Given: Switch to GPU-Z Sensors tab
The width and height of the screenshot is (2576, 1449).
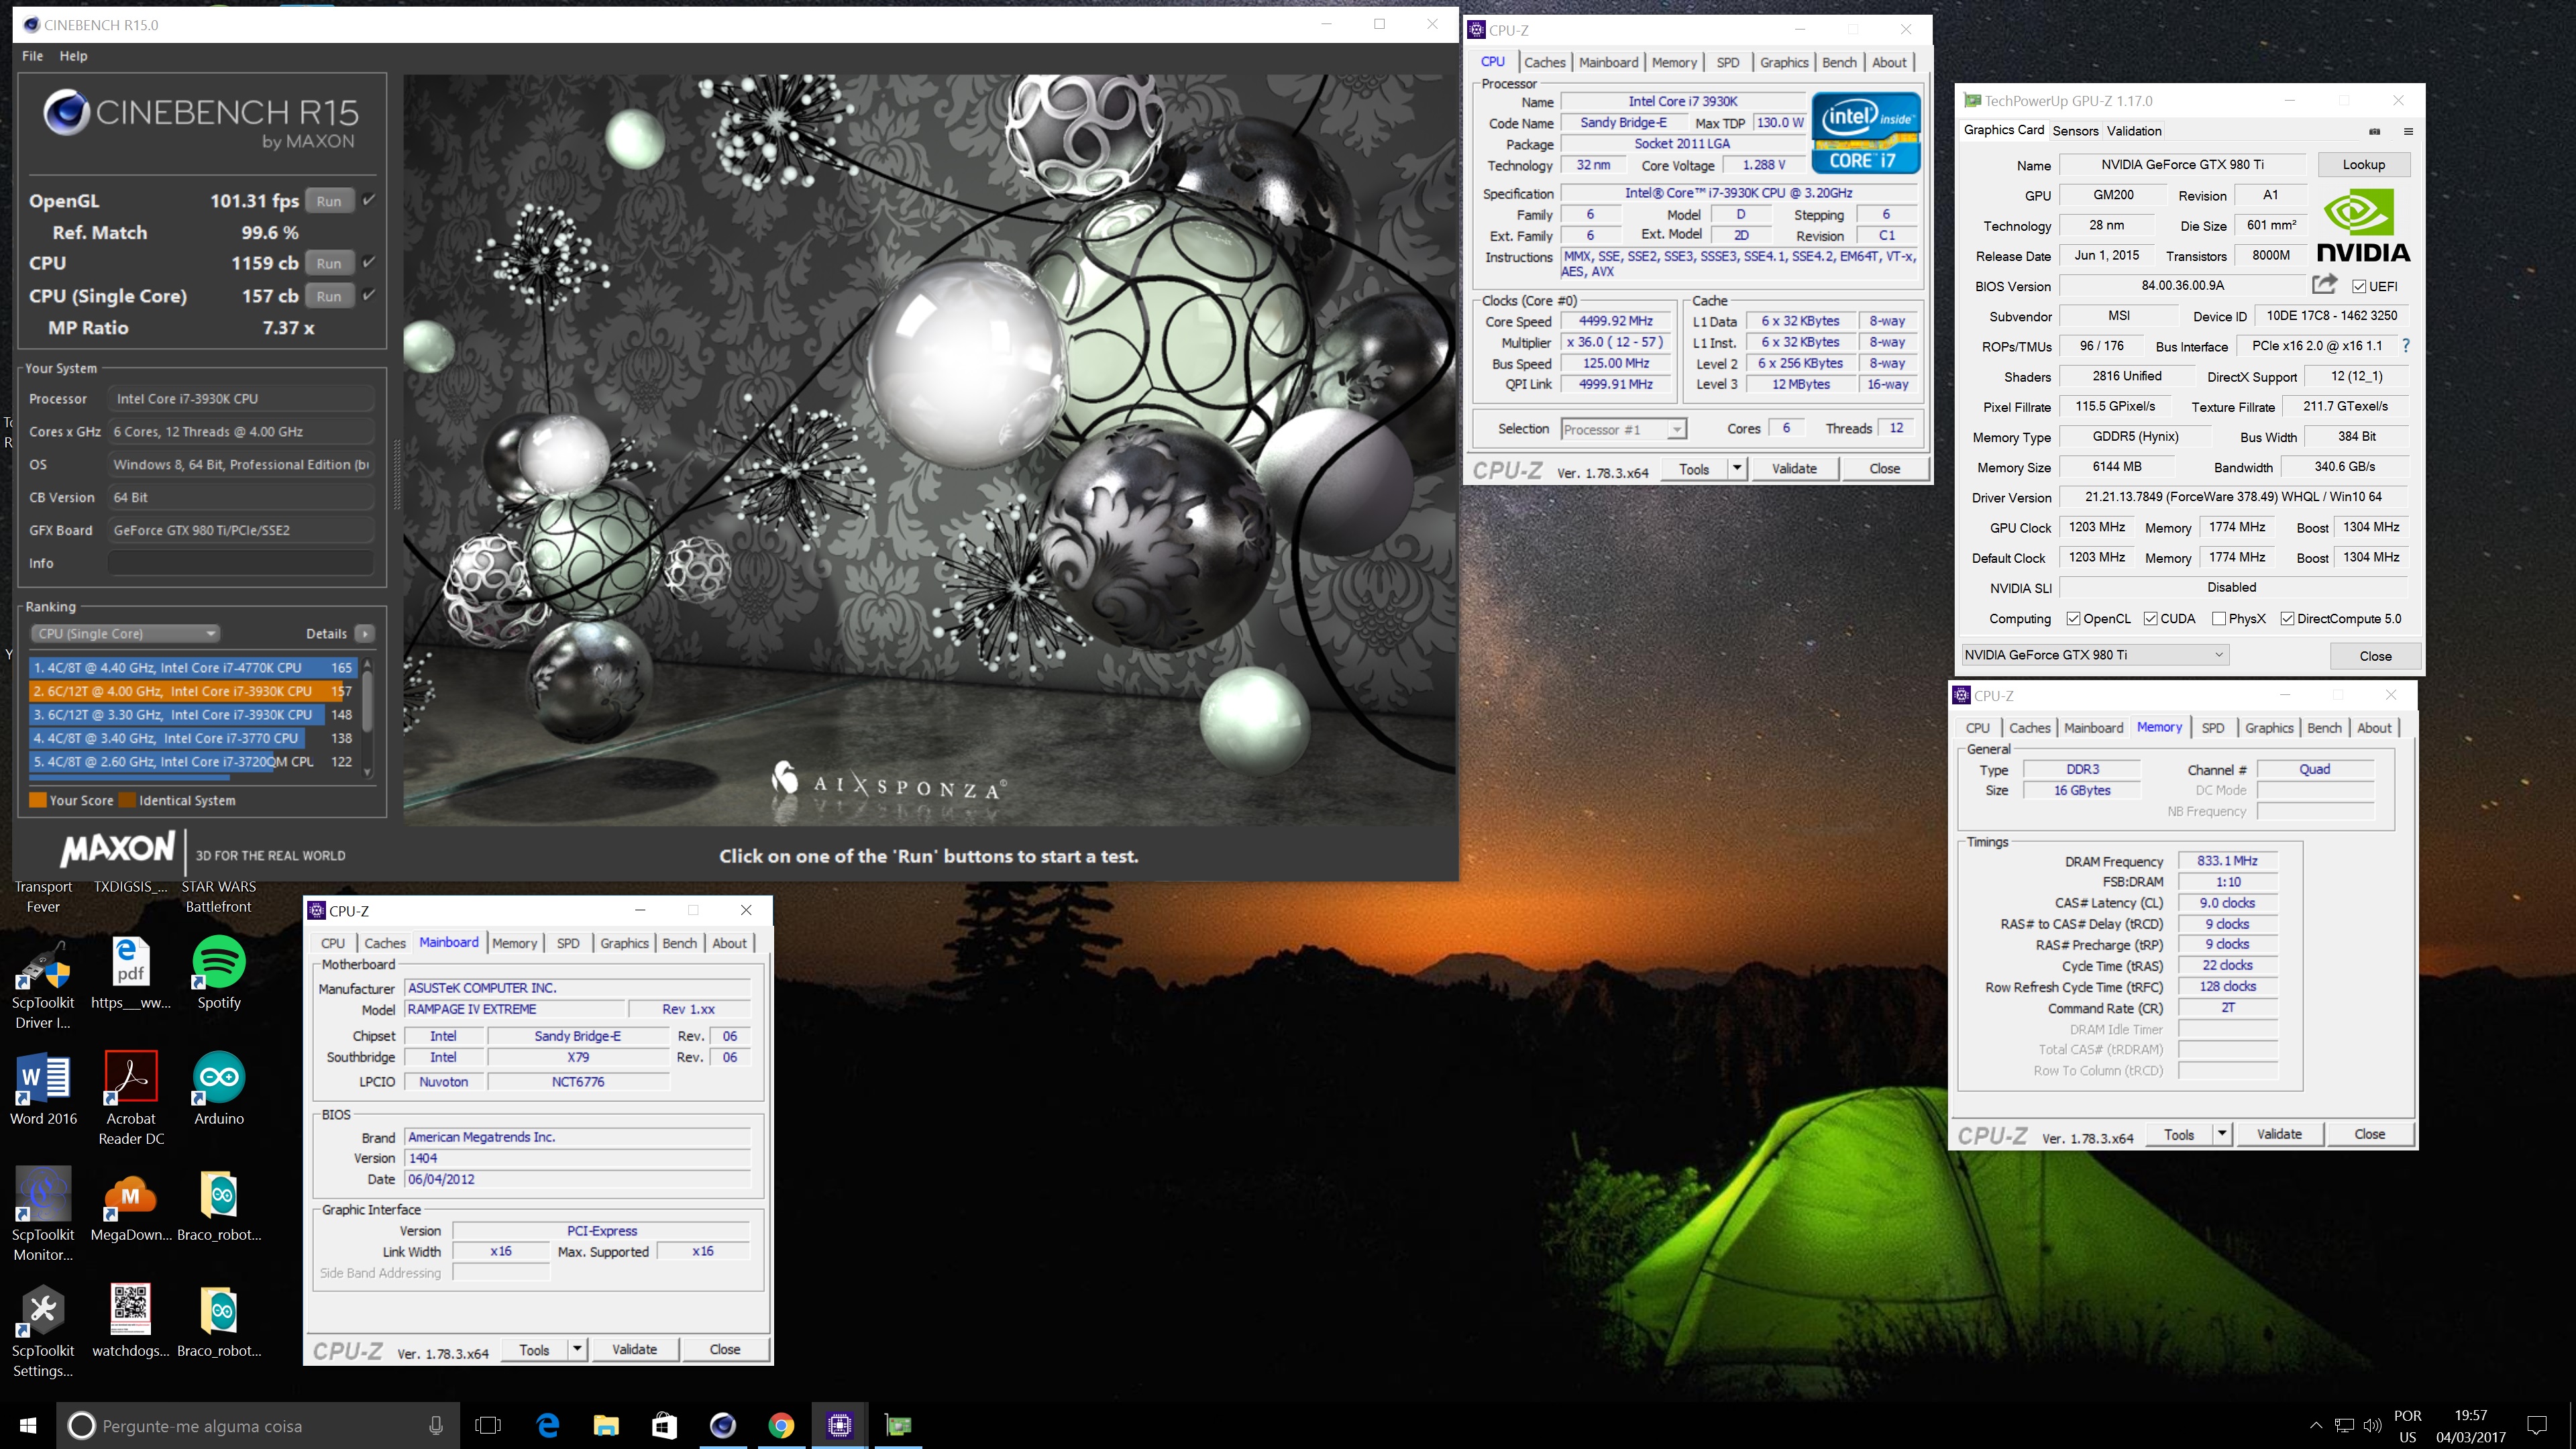Looking at the screenshot, I should pyautogui.click(x=2075, y=131).
